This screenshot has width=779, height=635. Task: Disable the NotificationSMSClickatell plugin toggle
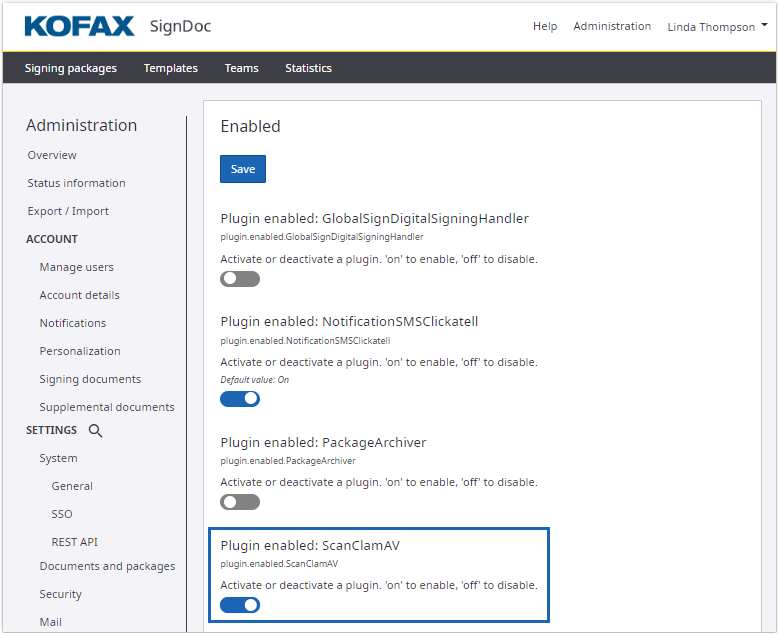(240, 399)
